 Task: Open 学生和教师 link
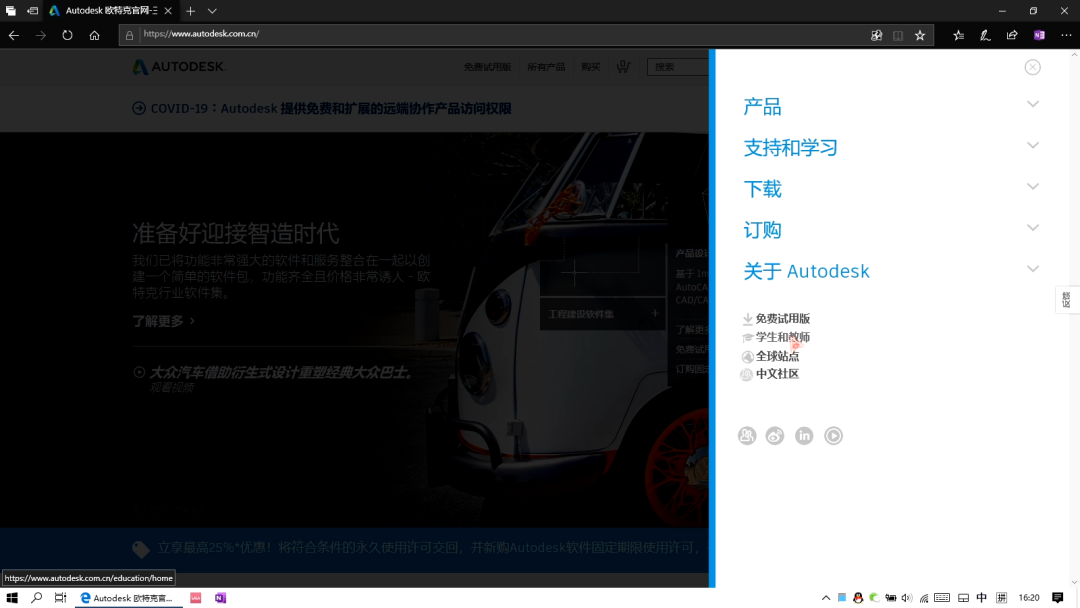(782, 337)
